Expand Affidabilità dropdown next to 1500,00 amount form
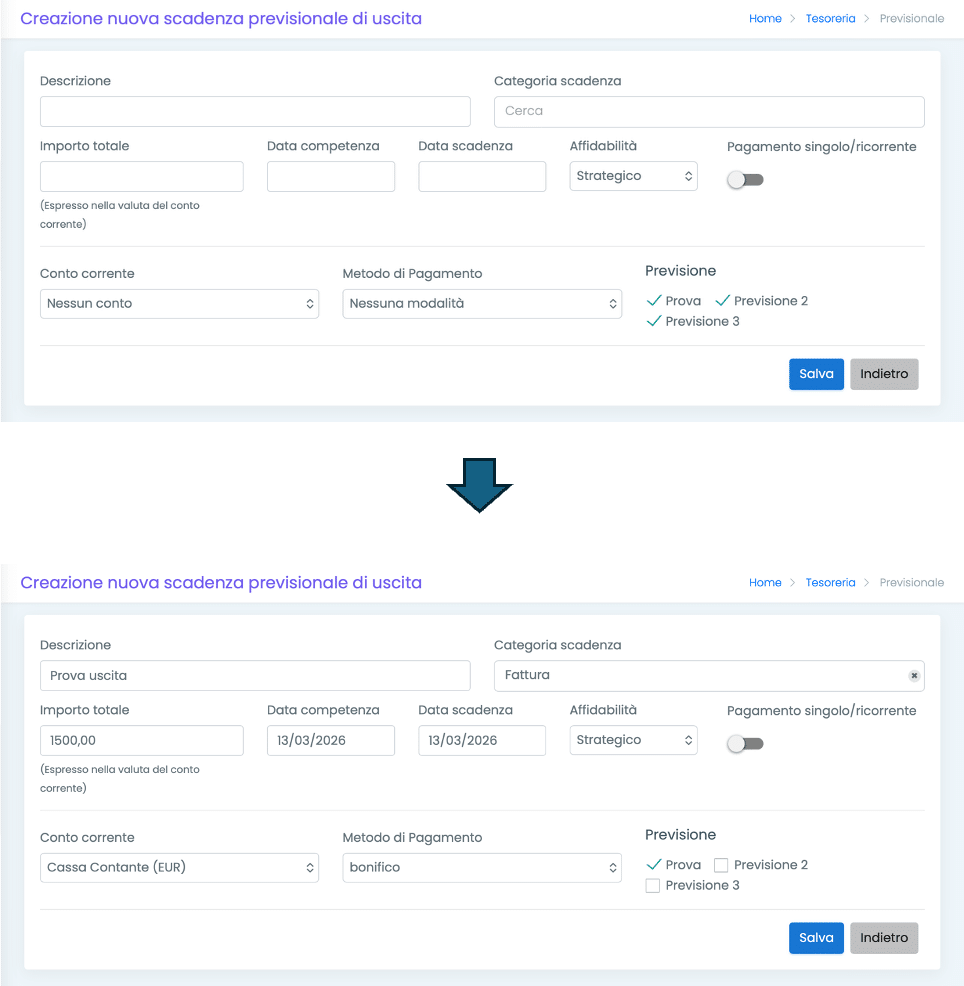Screen dimensions: 964x986 (633, 740)
